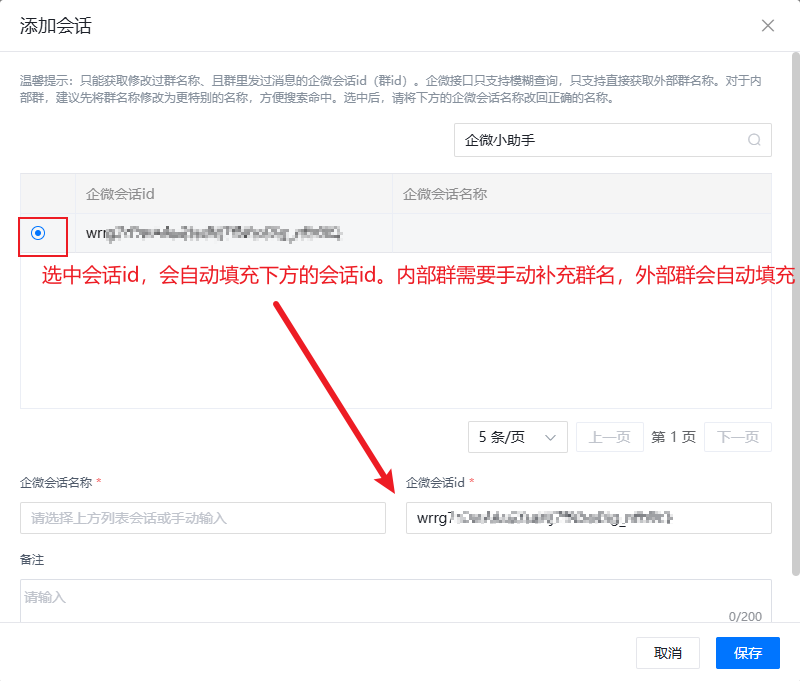Click the 企微会话名称 column header

[x=445, y=194]
